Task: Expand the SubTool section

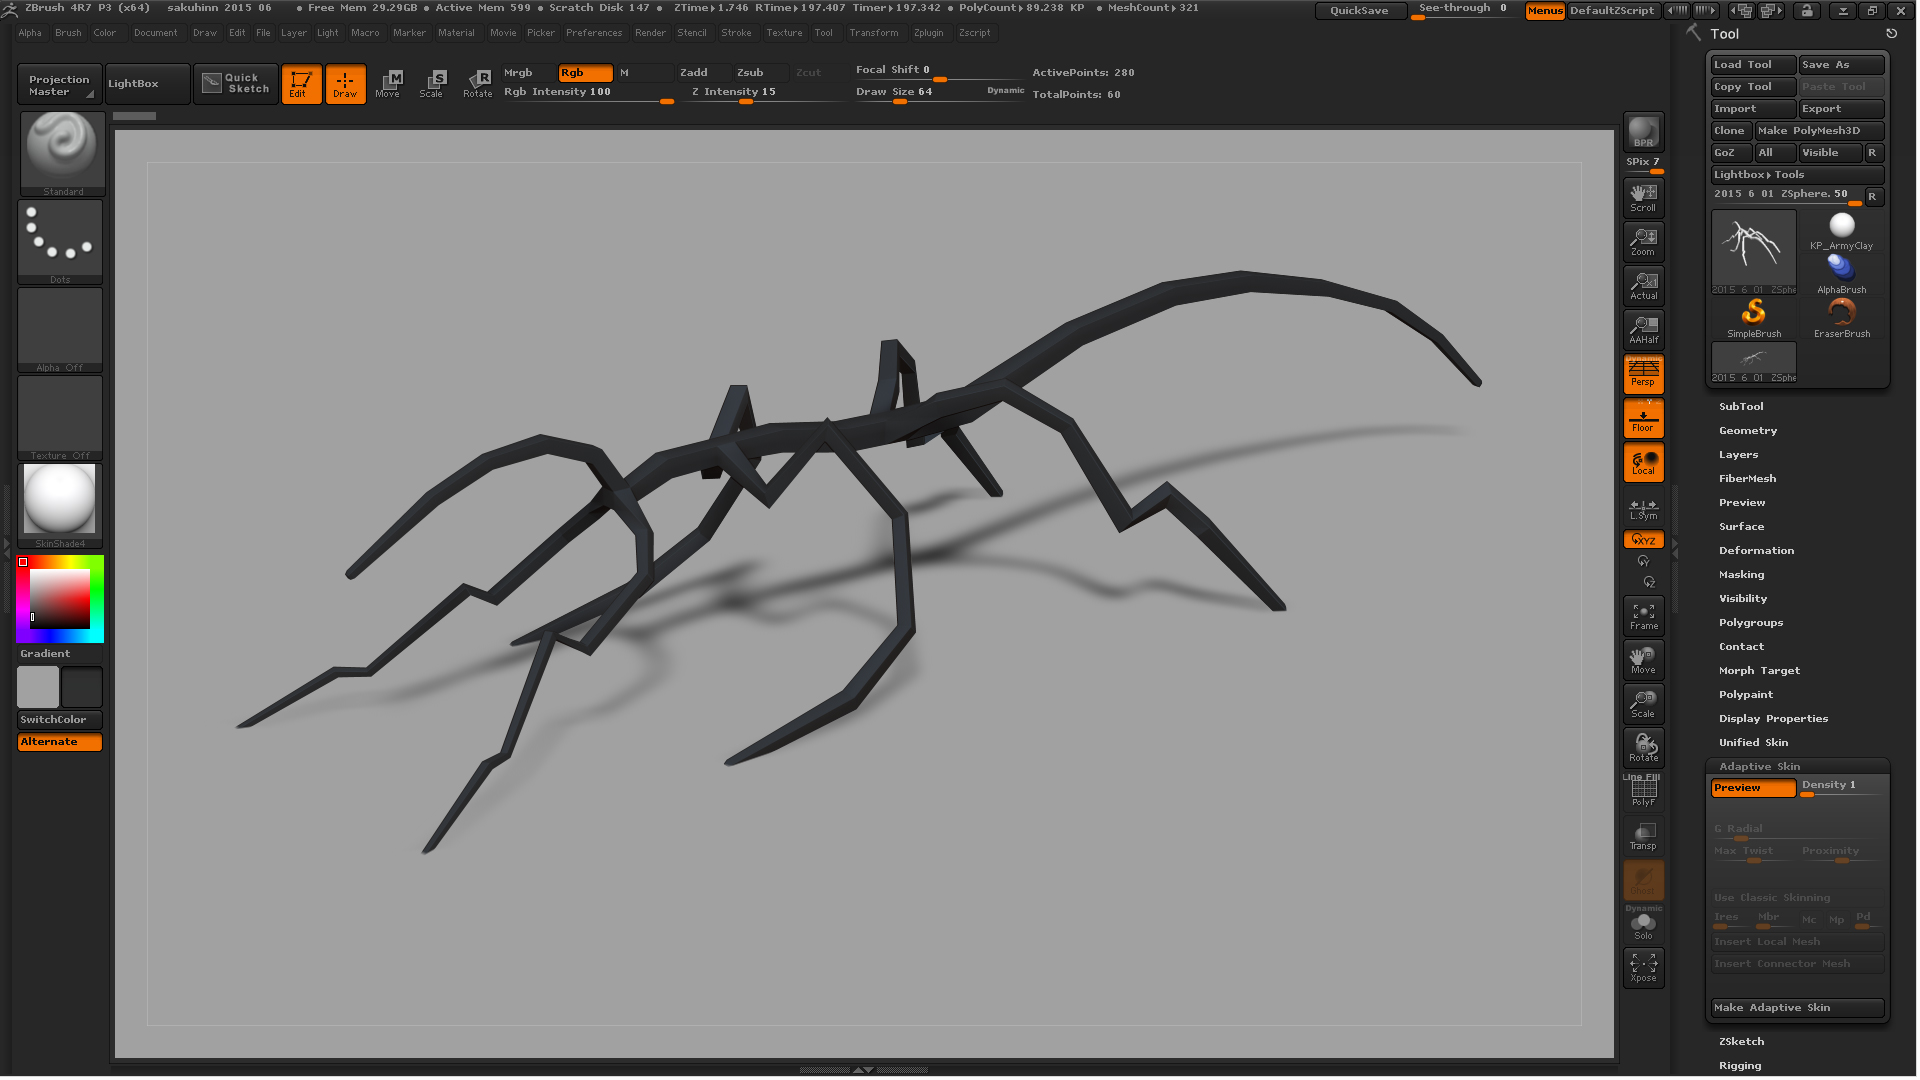Action: (1741, 407)
